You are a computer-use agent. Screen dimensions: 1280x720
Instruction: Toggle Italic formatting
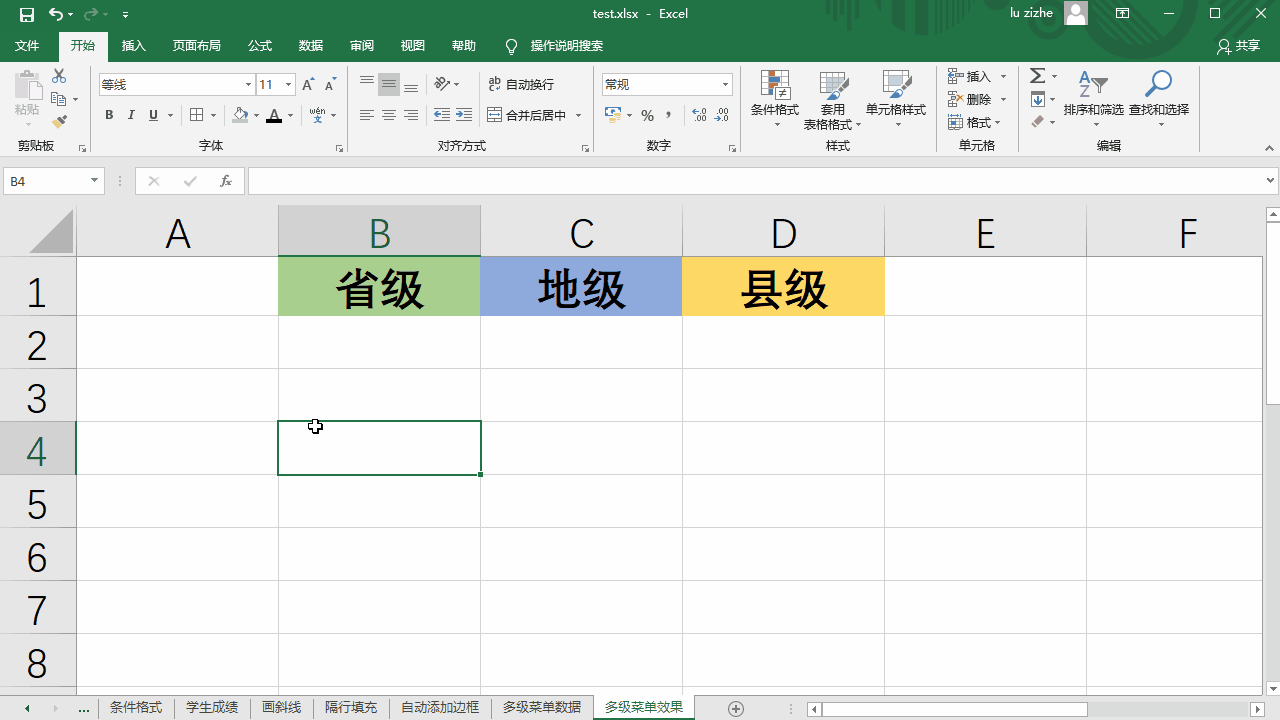pyautogui.click(x=131, y=115)
